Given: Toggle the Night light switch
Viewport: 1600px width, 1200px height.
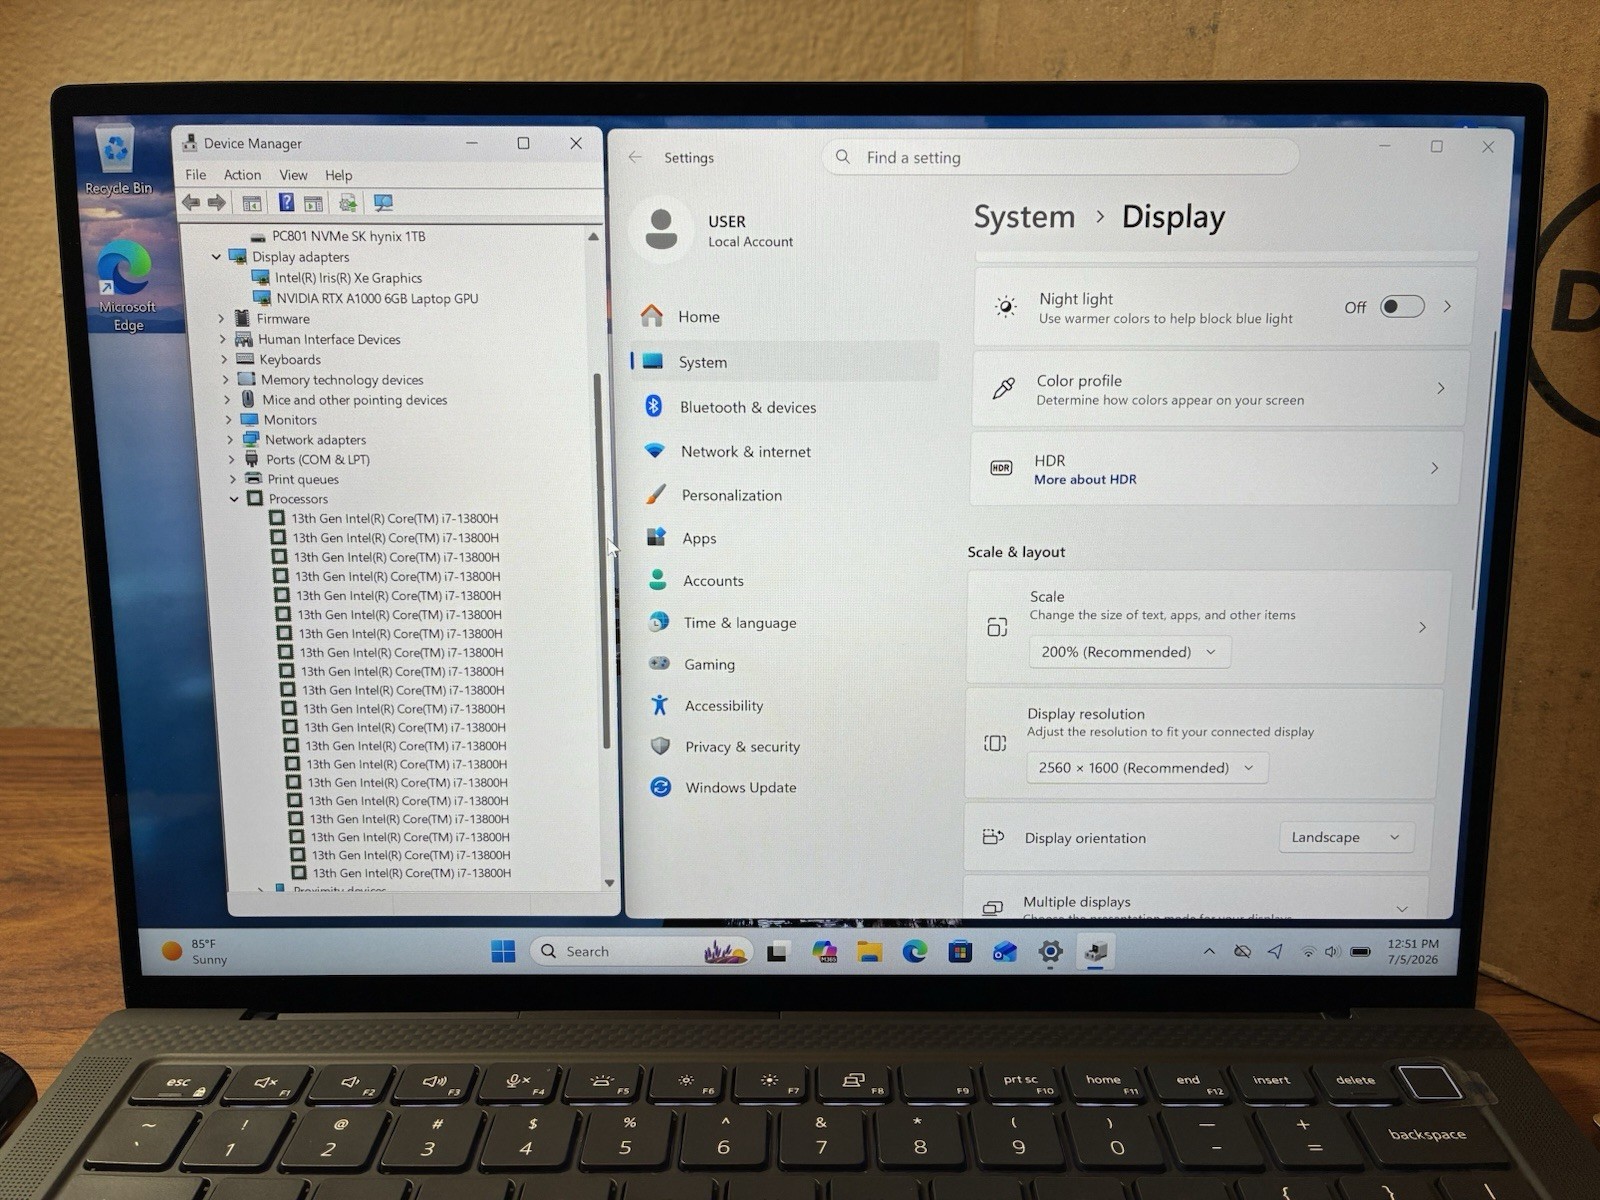Looking at the screenshot, I should click(1402, 306).
